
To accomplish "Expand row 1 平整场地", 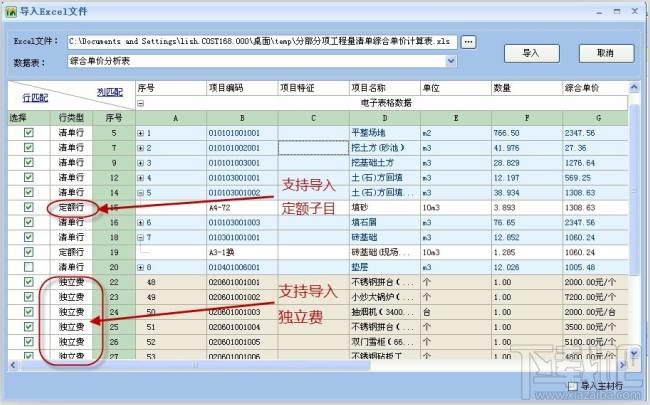I will click(x=141, y=133).
